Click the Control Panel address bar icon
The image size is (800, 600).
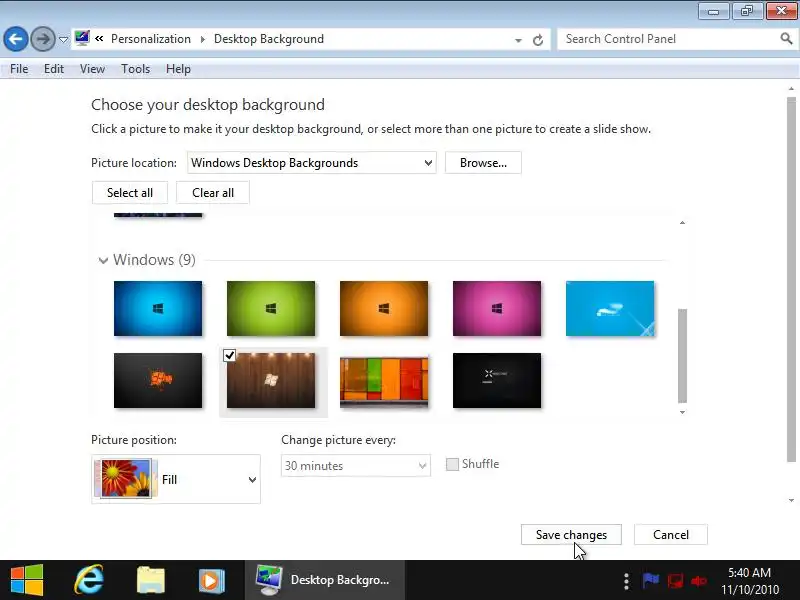click(x=82, y=38)
